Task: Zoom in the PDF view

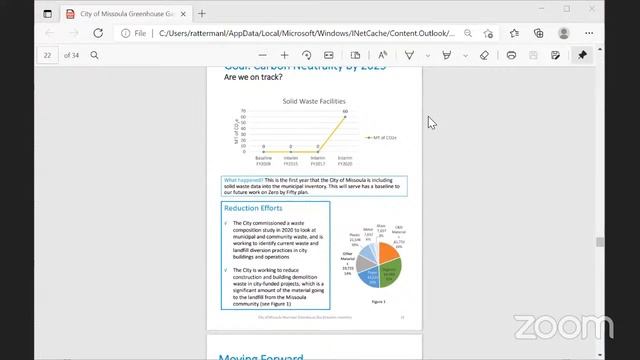Action: click(284, 55)
